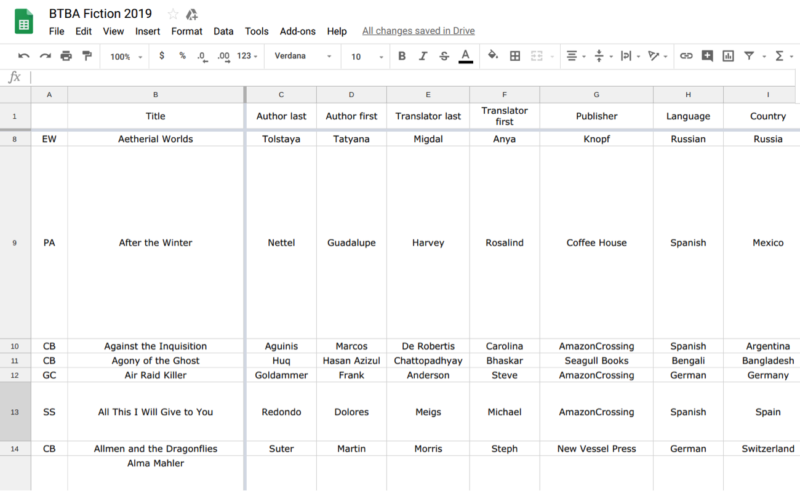Click the Filter funnel icon
This screenshot has height=491, width=800.
749,56
